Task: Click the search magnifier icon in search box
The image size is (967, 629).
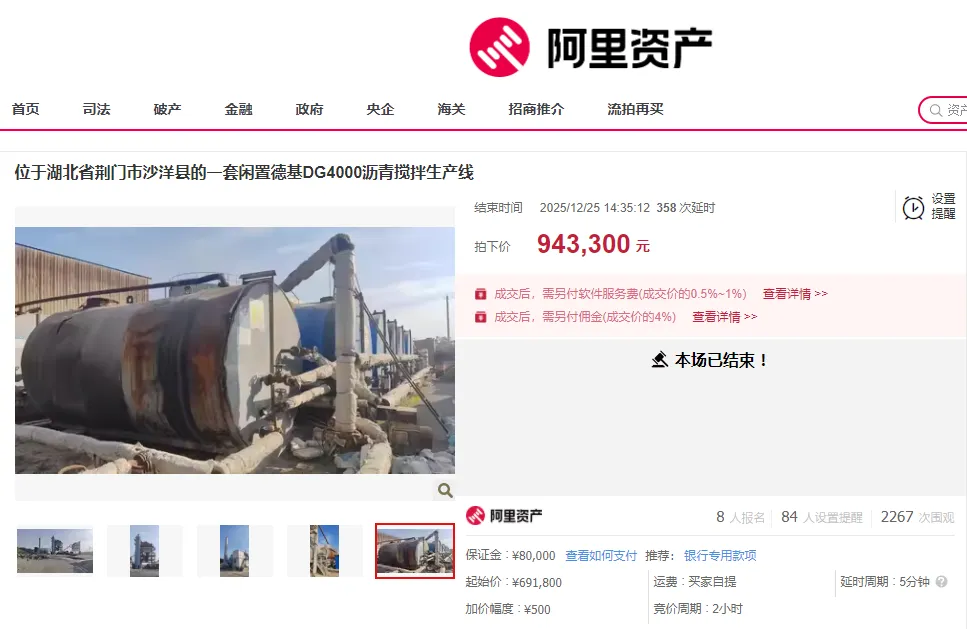Action: pos(936,110)
